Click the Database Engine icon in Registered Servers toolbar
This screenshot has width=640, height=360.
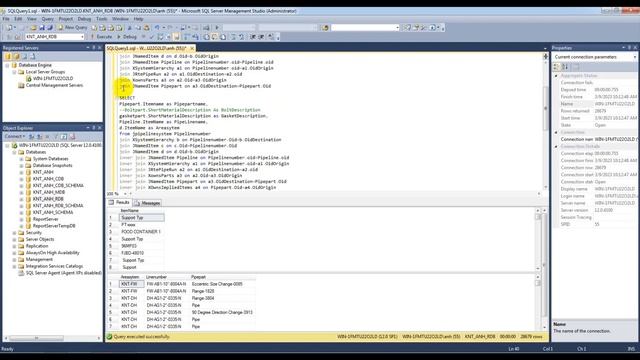click(x=7, y=56)
